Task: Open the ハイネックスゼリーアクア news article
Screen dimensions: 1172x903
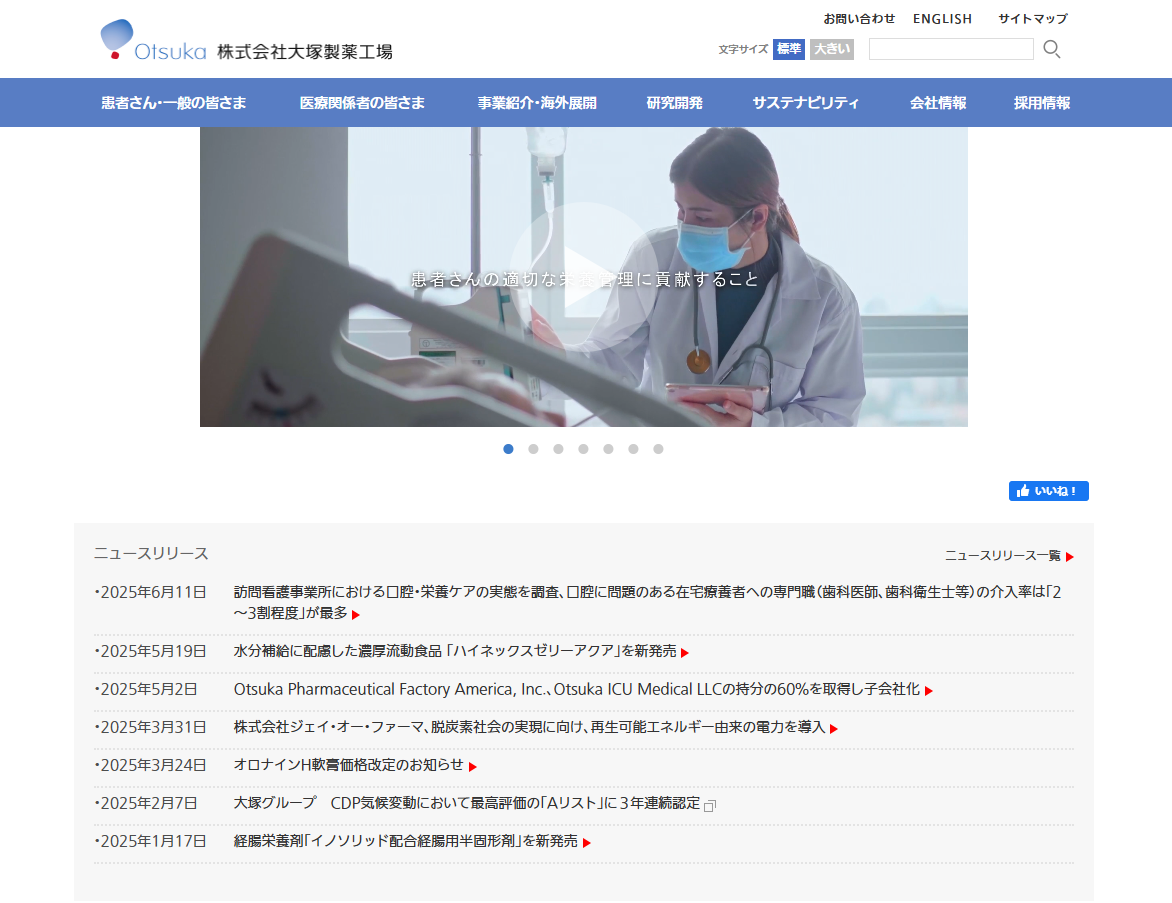Action: (455, 651)
